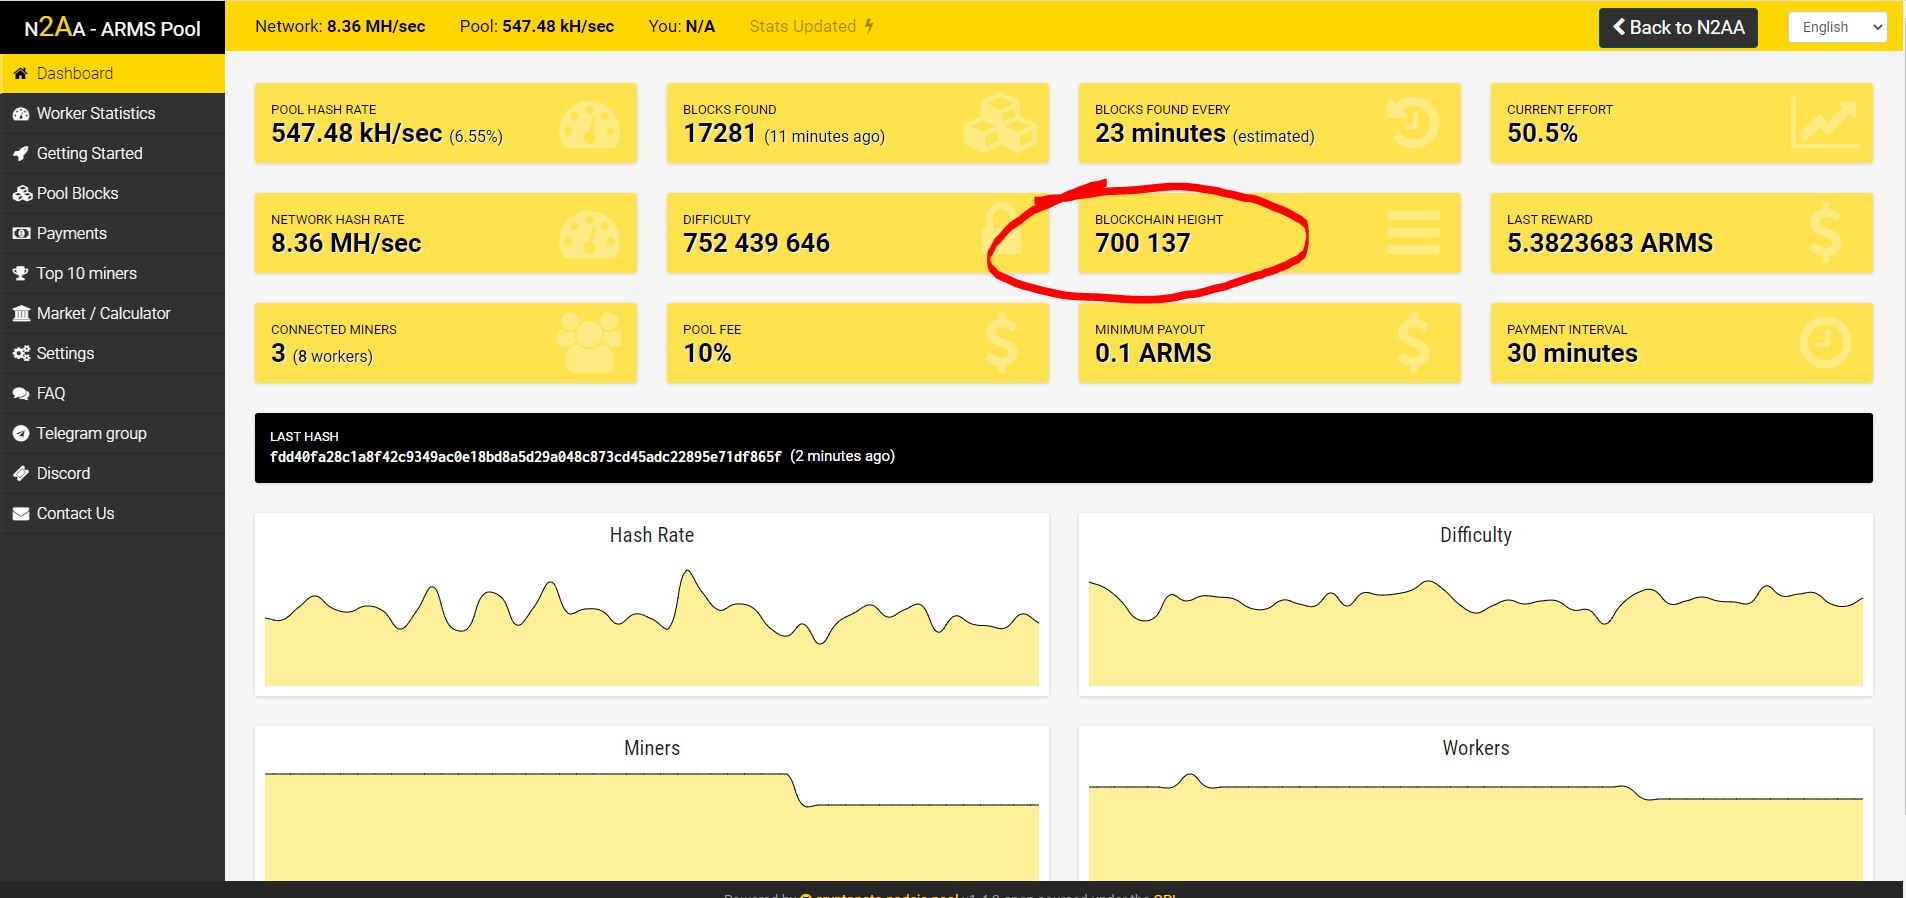
Task: Open Market / Calculator page
Action: (x=112, y=313)
